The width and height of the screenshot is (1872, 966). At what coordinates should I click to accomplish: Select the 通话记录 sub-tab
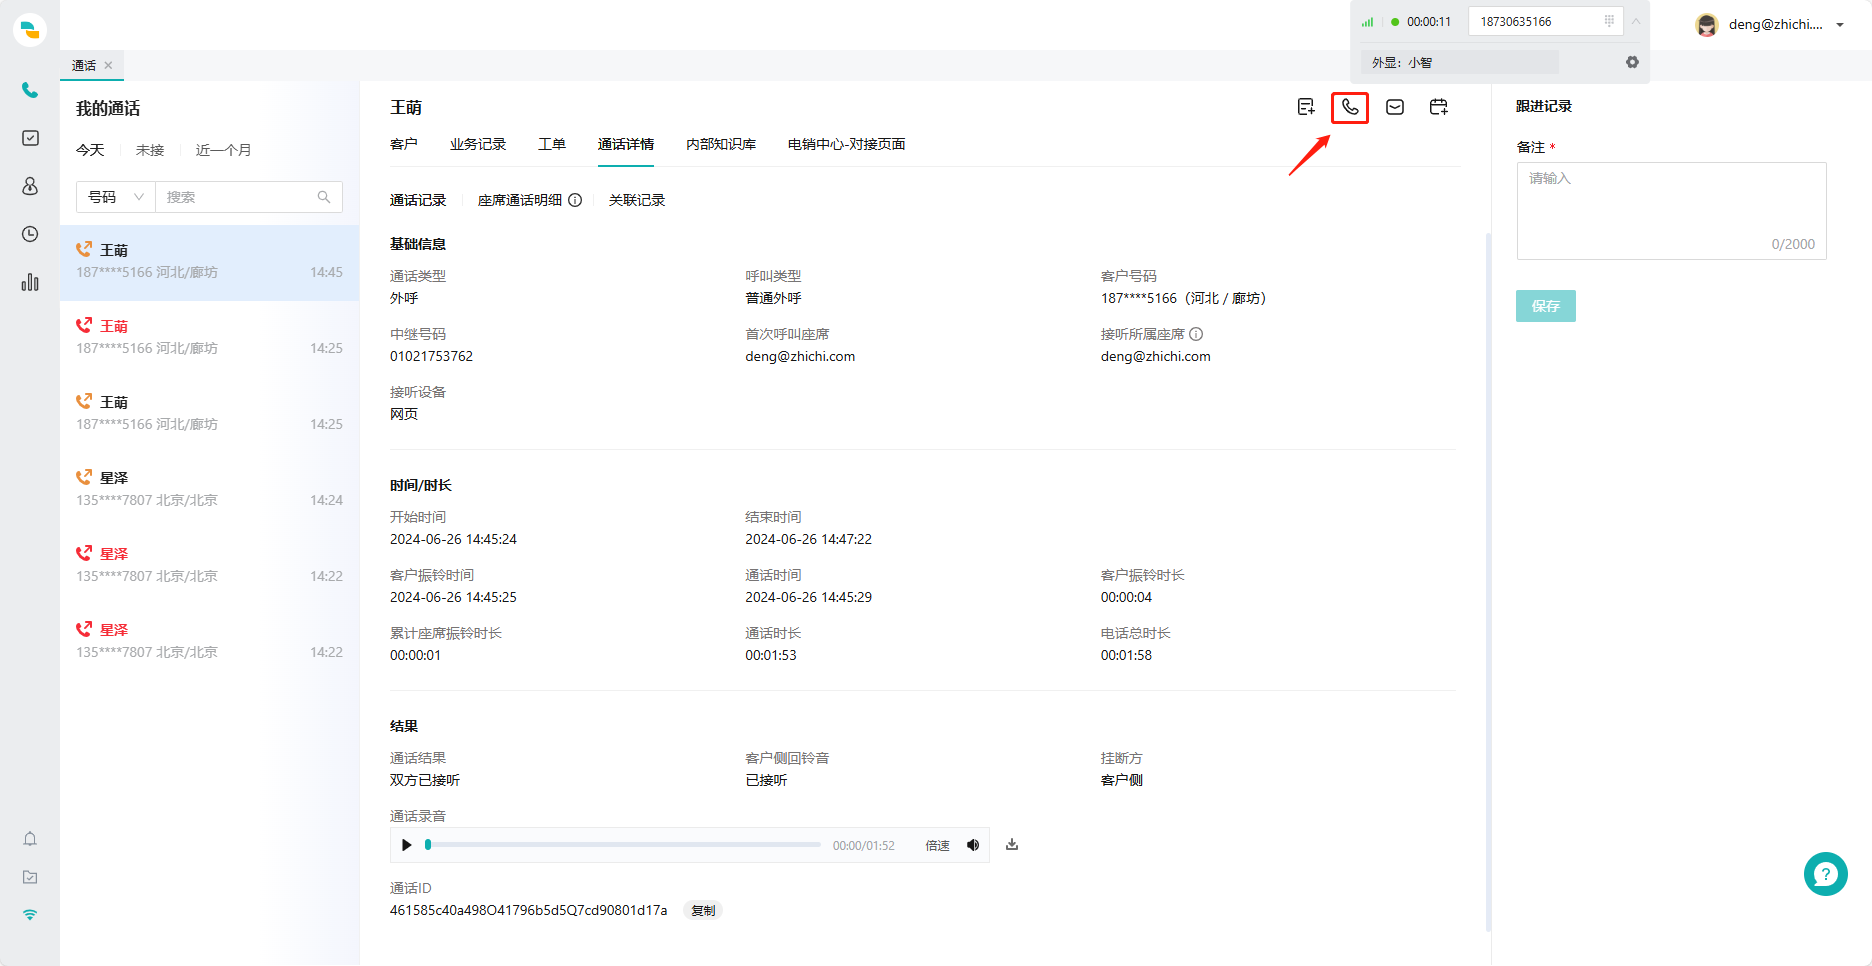click(418, 200)
